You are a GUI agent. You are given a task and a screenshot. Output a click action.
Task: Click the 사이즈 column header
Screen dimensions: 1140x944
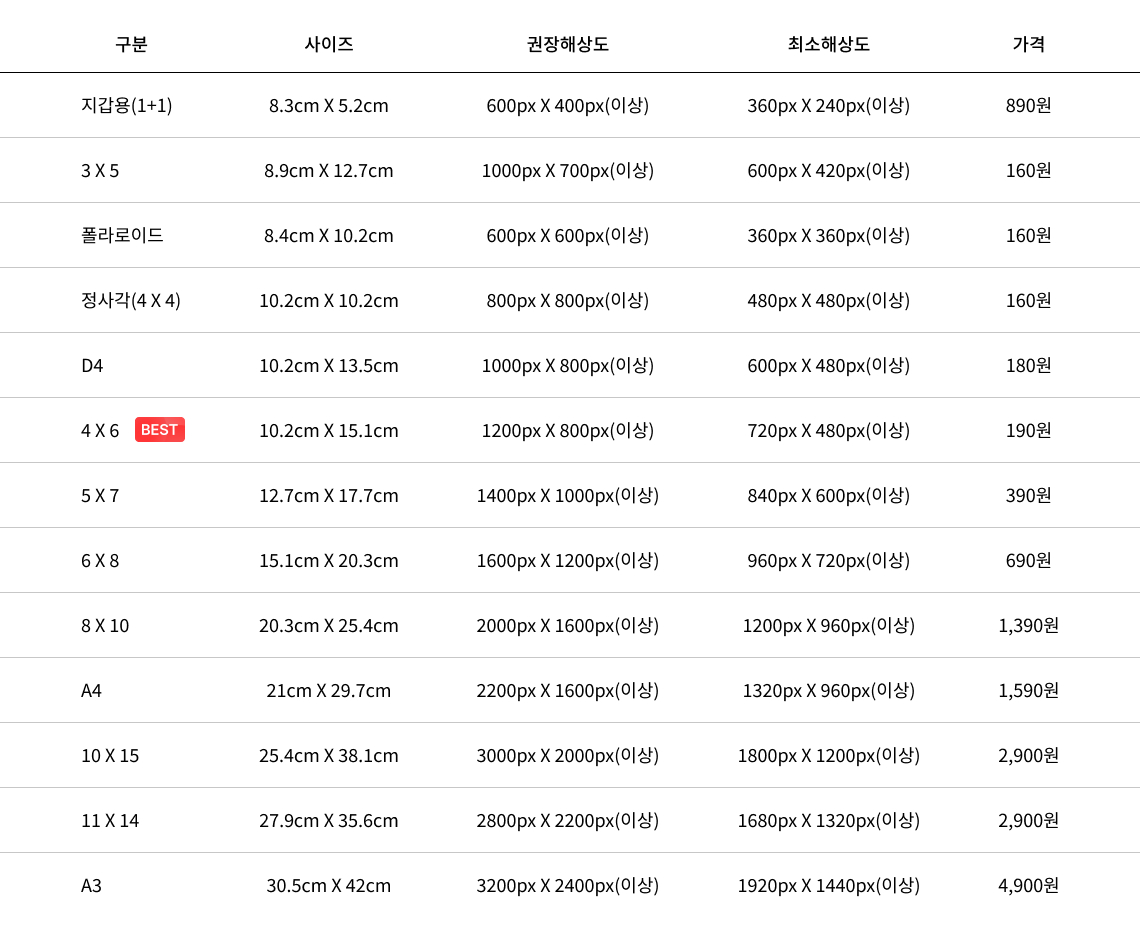[329, 44]
